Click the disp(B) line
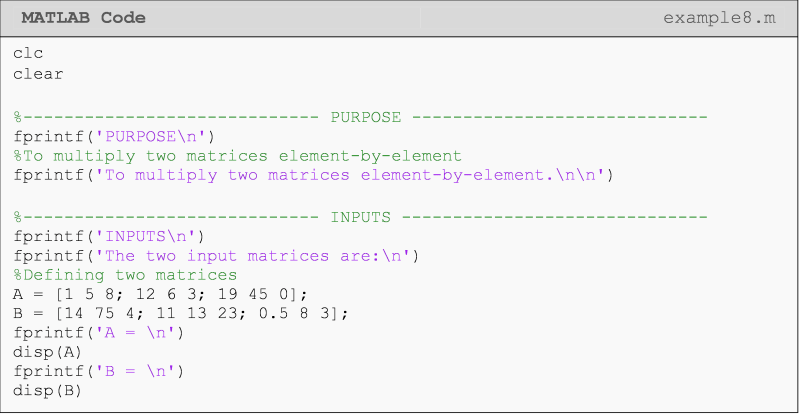The height and width of the screenshot is (416, 799). pos(47,391)
